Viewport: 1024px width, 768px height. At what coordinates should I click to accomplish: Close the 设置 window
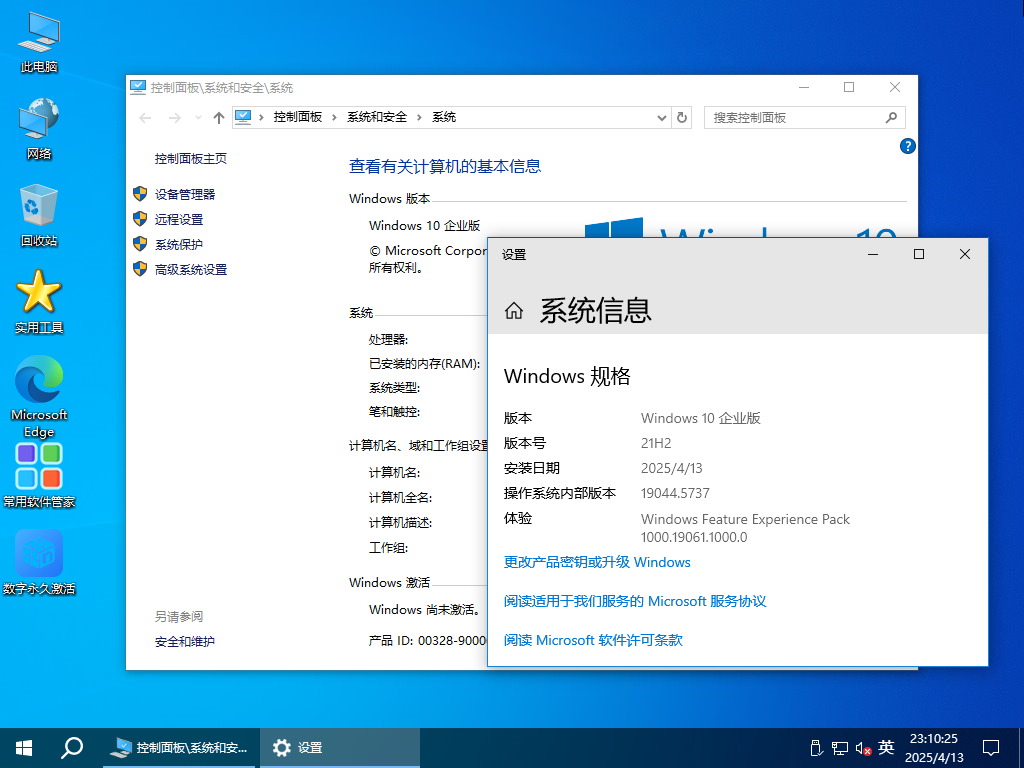[x=965, y=254]
